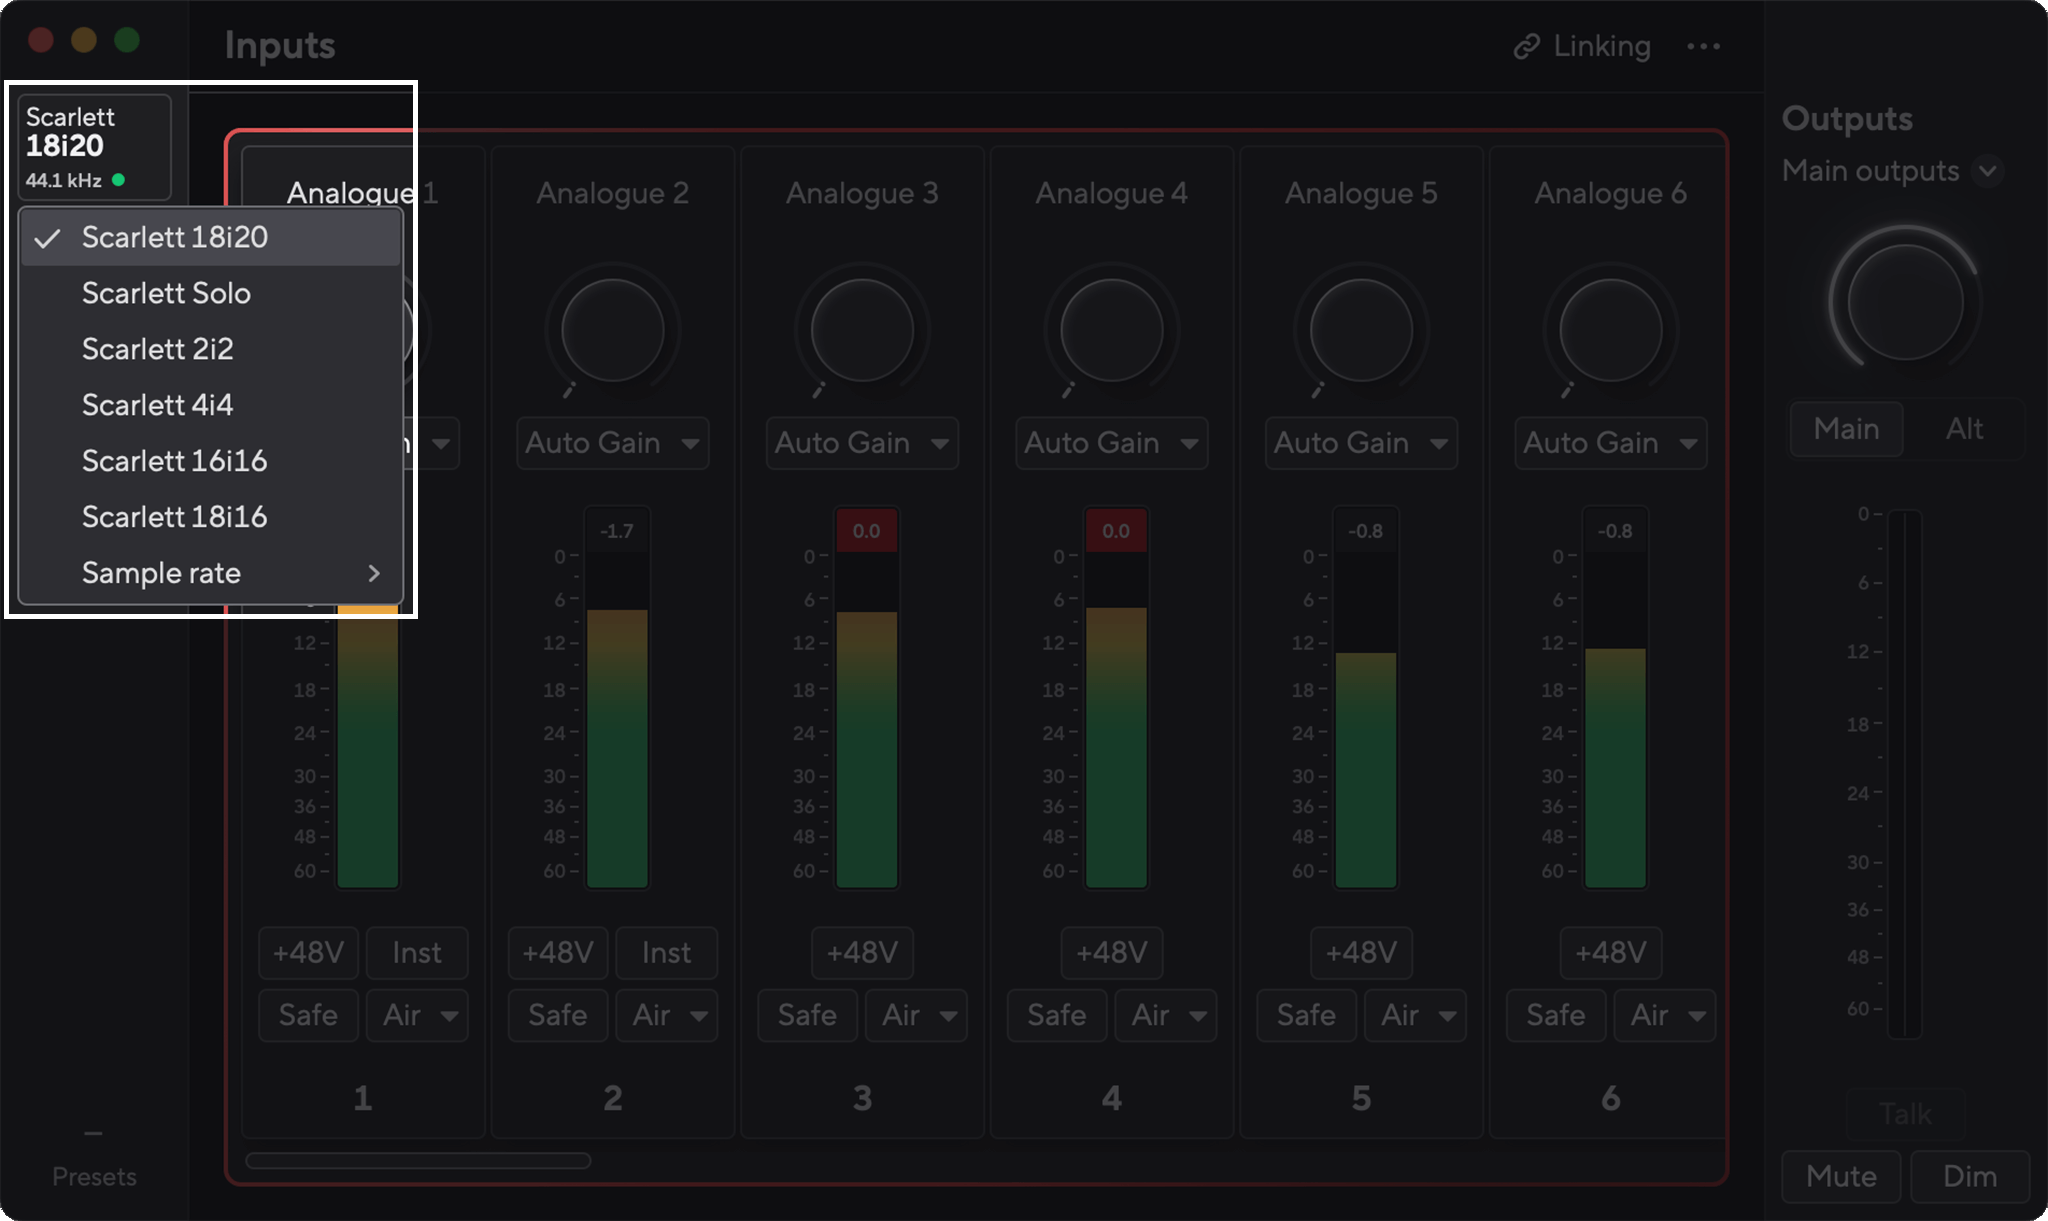Click the Mute outputs button
The height and width of the screenshot is (1221, 2048).
click(x=1841, y=1176)
